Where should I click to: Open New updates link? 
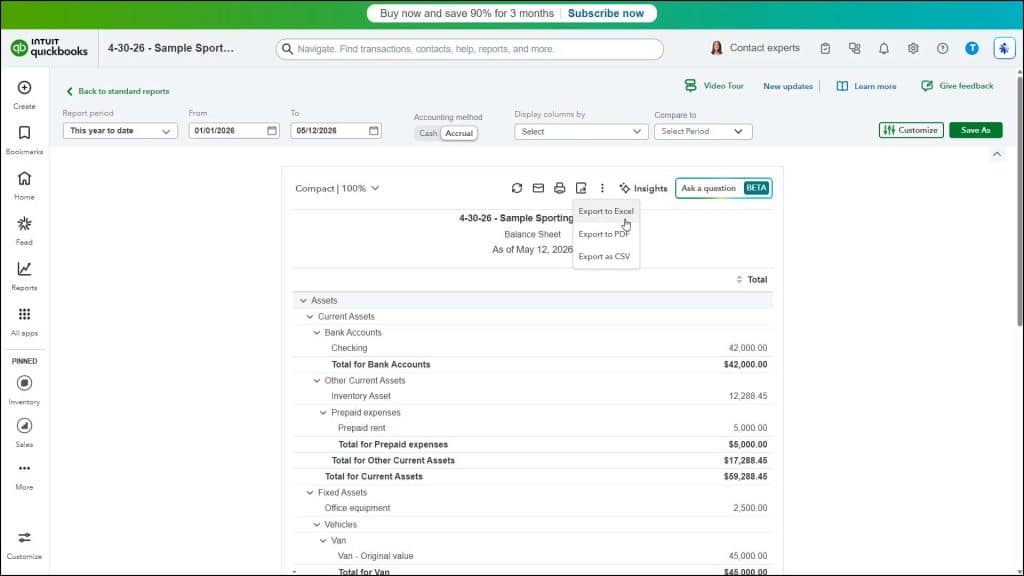[788, 86]
